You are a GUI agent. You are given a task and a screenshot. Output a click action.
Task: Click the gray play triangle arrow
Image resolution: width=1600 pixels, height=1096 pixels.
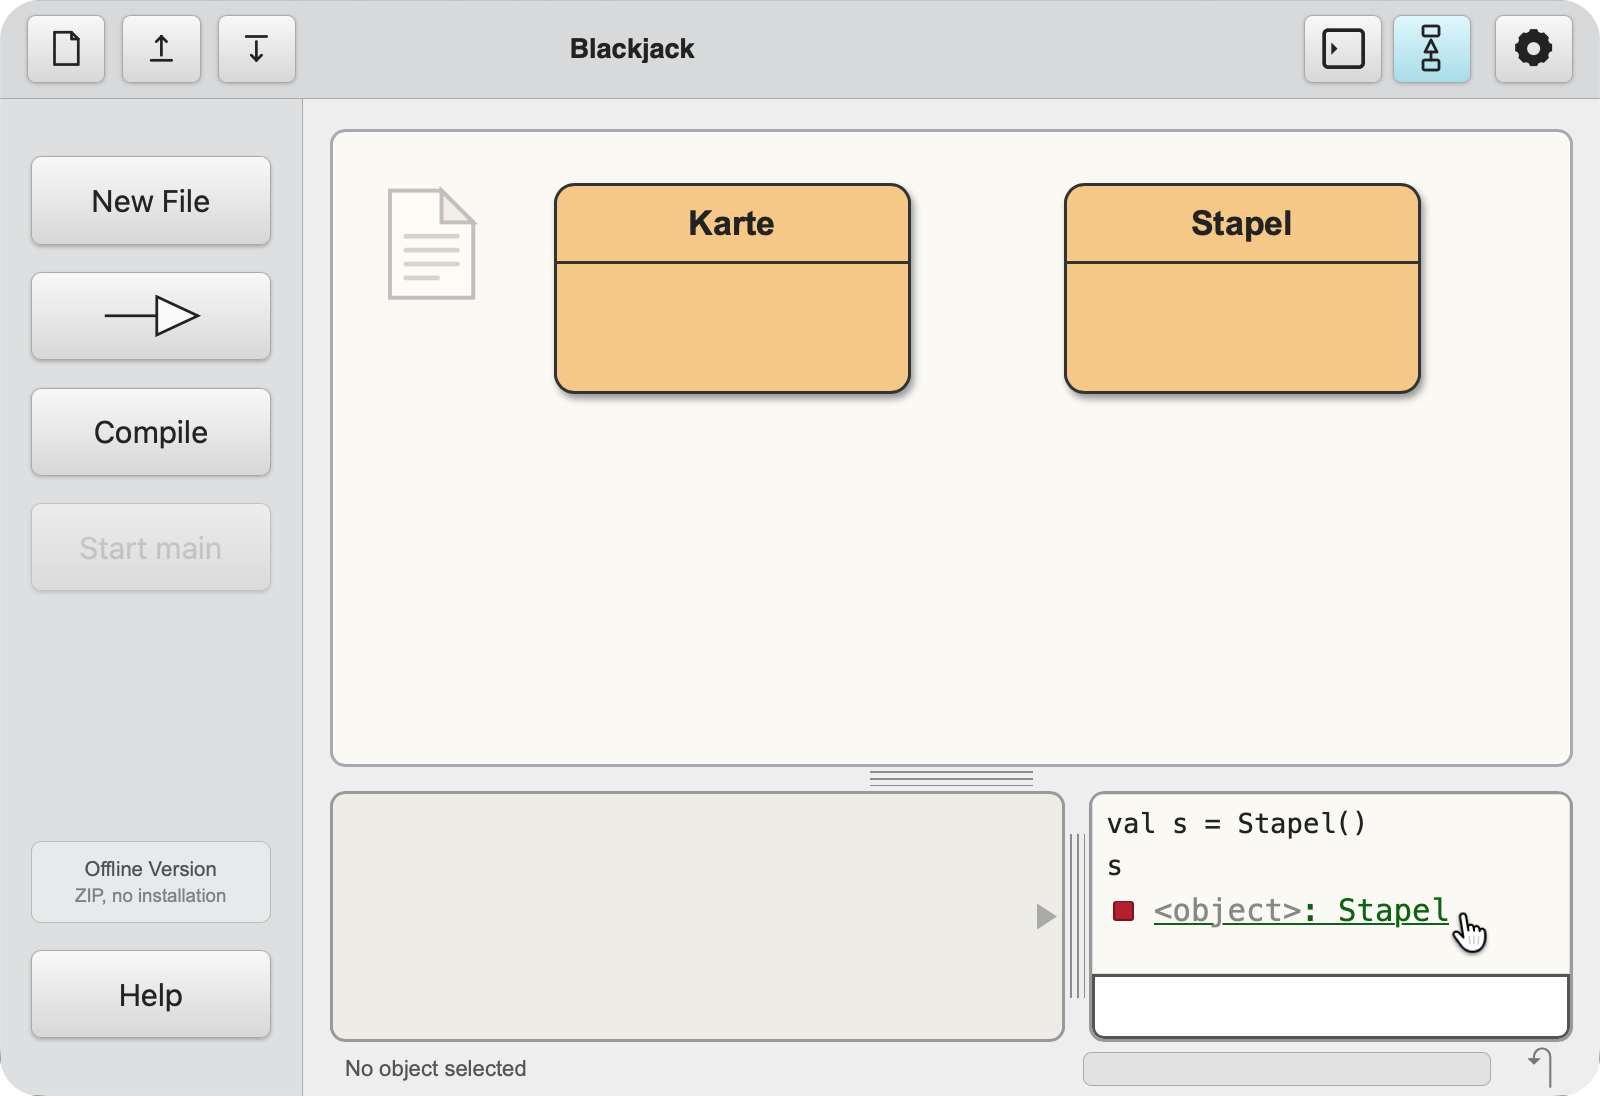(1046, 917)
